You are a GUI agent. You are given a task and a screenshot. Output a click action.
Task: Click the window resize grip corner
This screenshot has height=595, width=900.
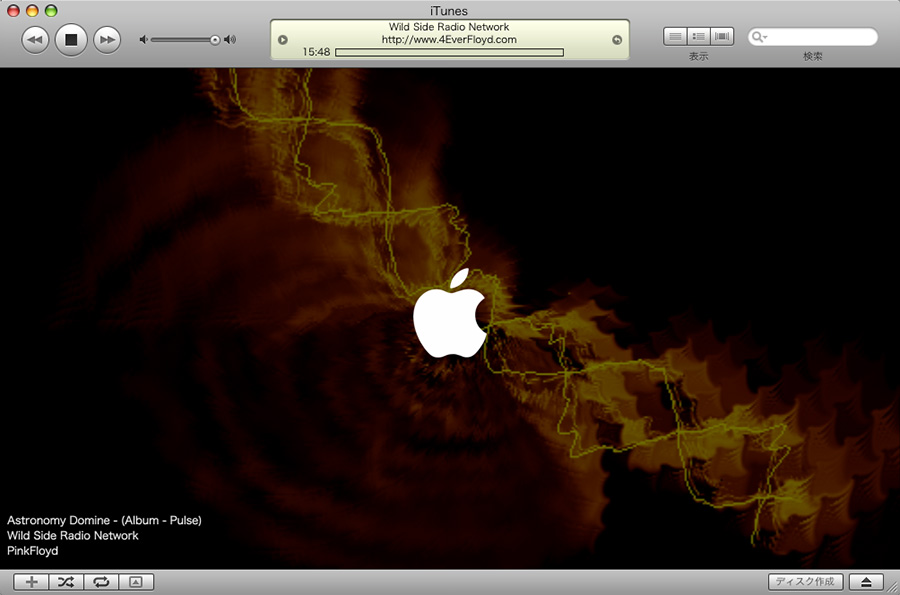pos(893,588)
